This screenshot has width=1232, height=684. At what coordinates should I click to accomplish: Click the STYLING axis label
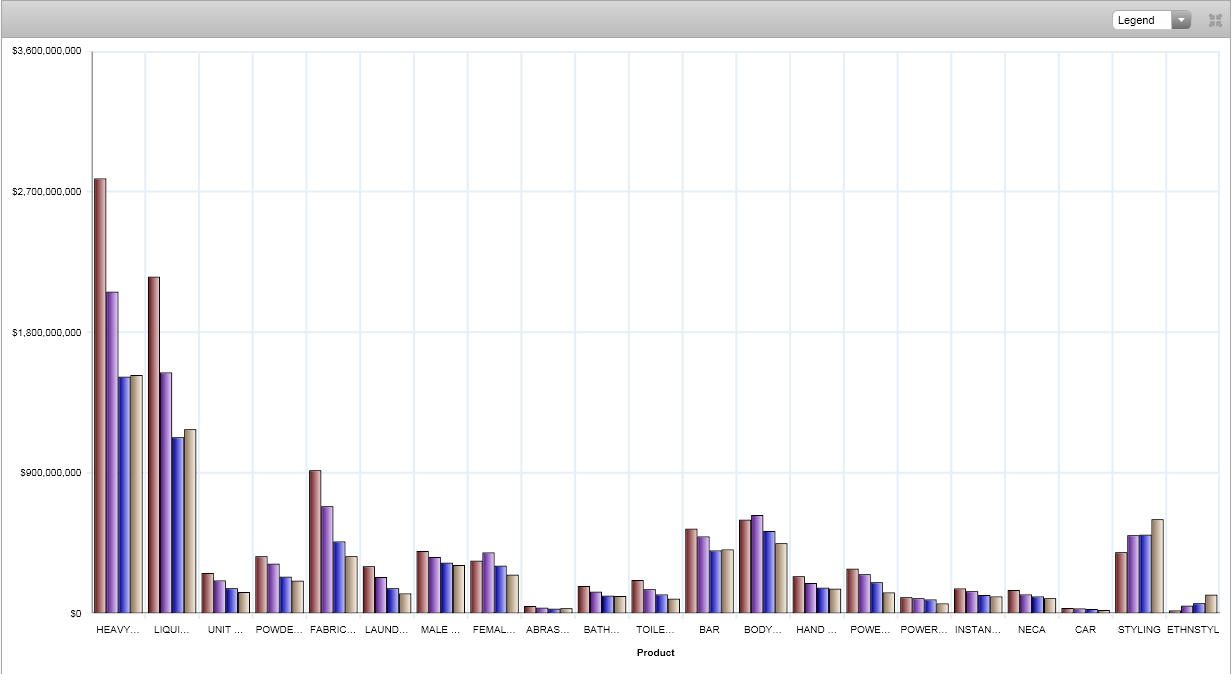1139,630
